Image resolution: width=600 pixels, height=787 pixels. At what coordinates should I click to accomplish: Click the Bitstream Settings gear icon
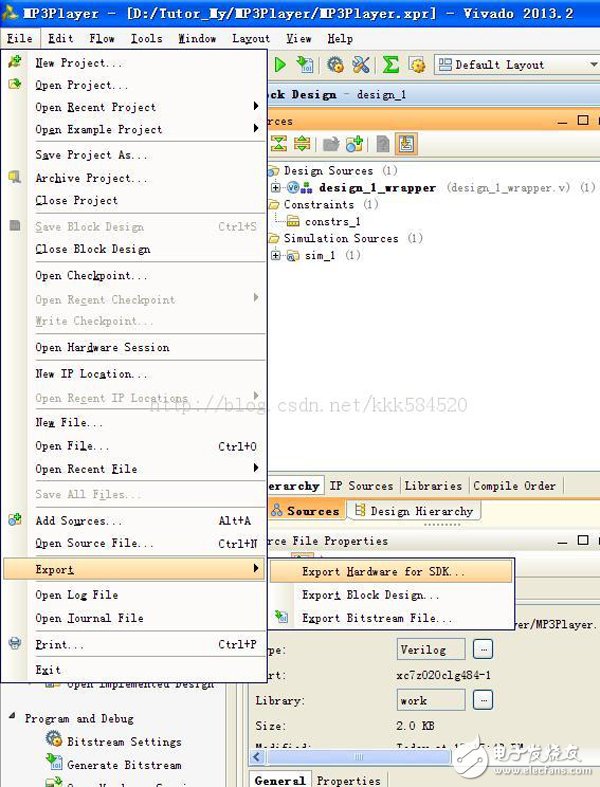pos(53,741)
